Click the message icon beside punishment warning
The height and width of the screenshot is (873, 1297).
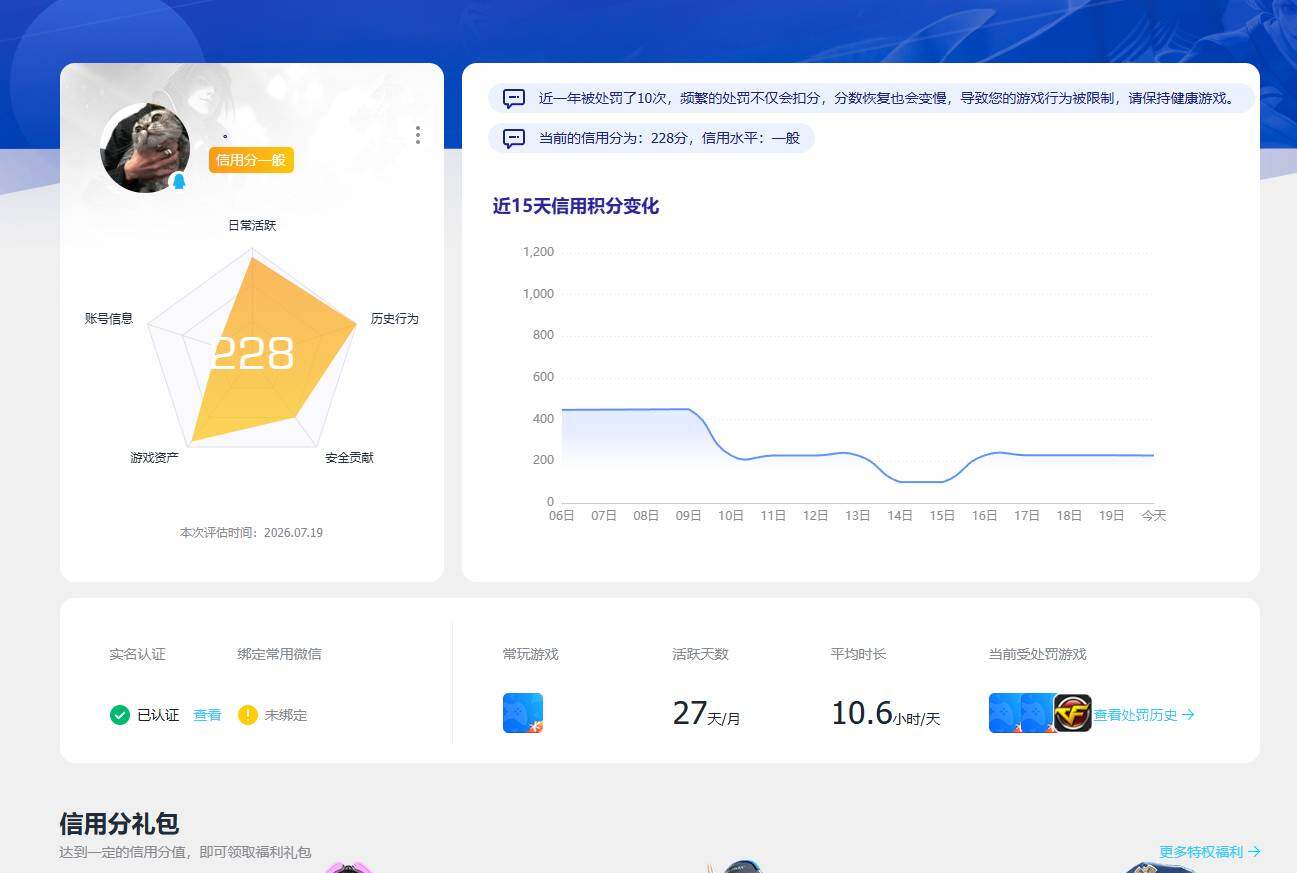(514, 99)
